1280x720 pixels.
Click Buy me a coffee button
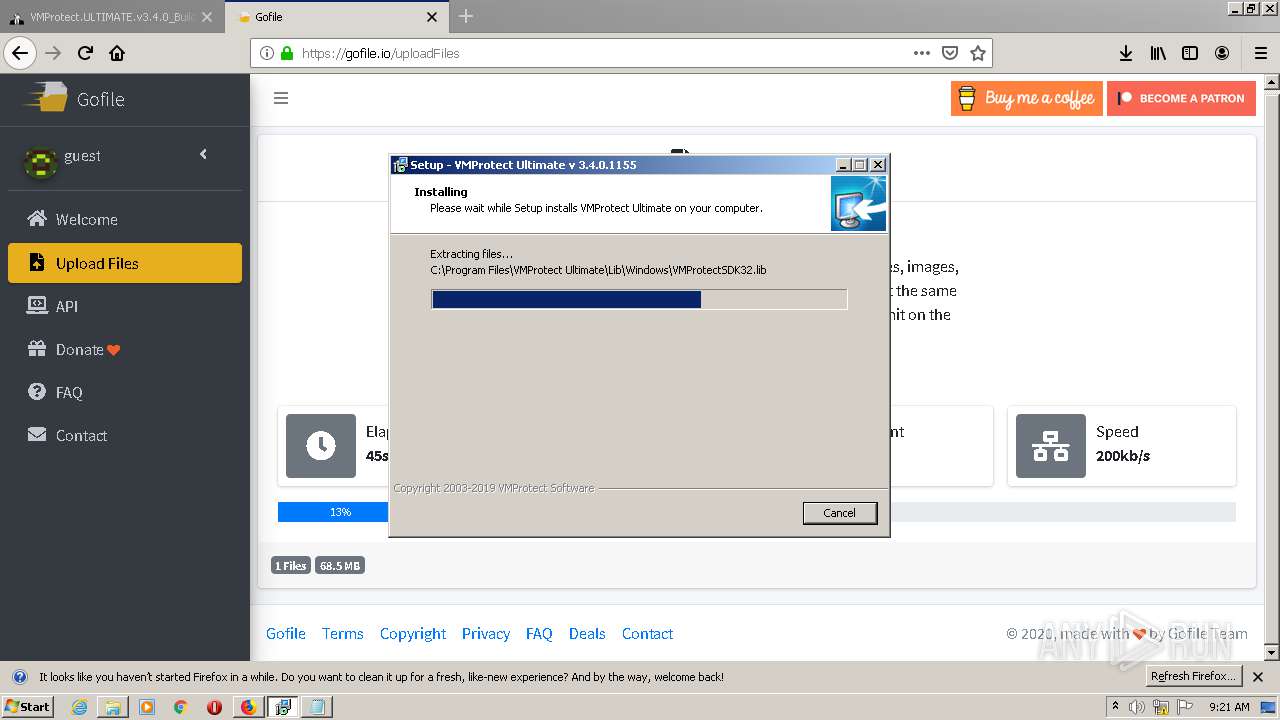tap(1026, 98)
